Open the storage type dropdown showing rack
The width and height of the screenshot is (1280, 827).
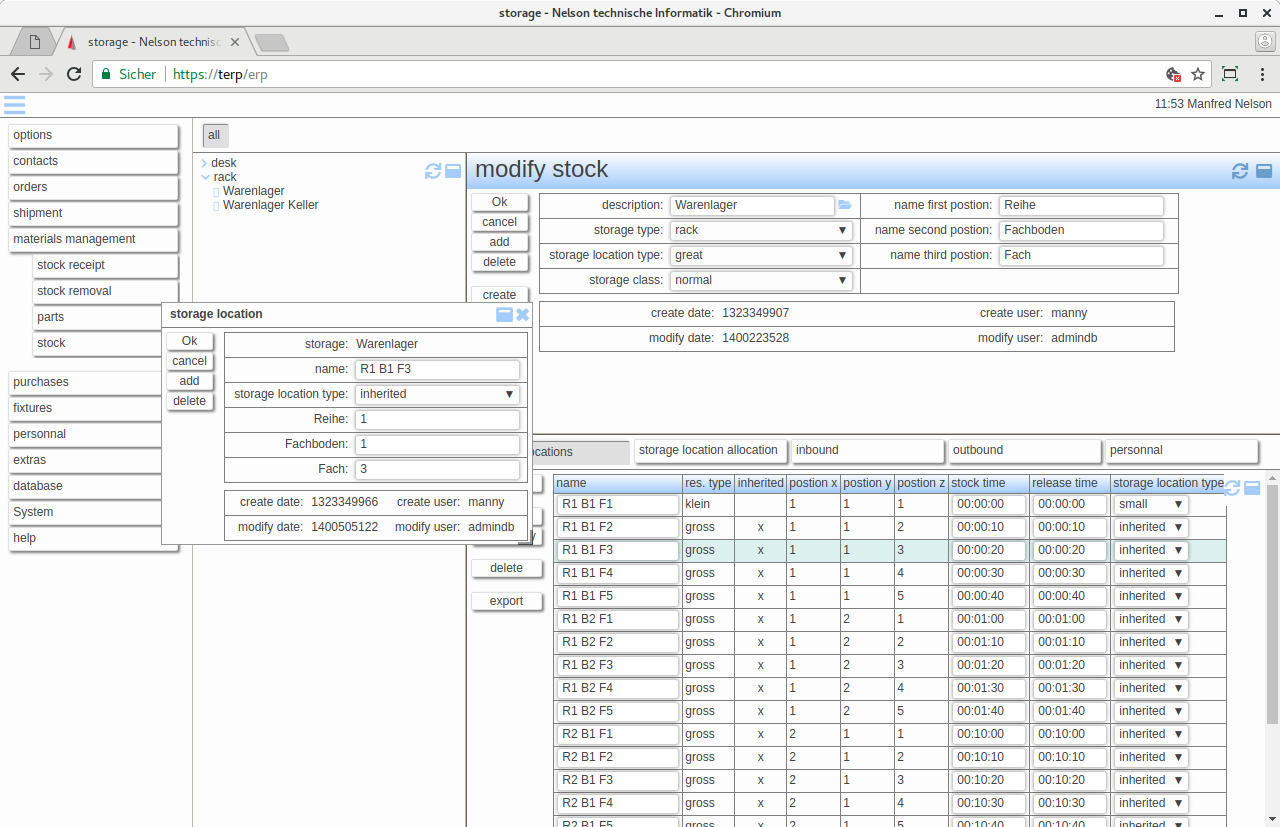tap(843, 230)
